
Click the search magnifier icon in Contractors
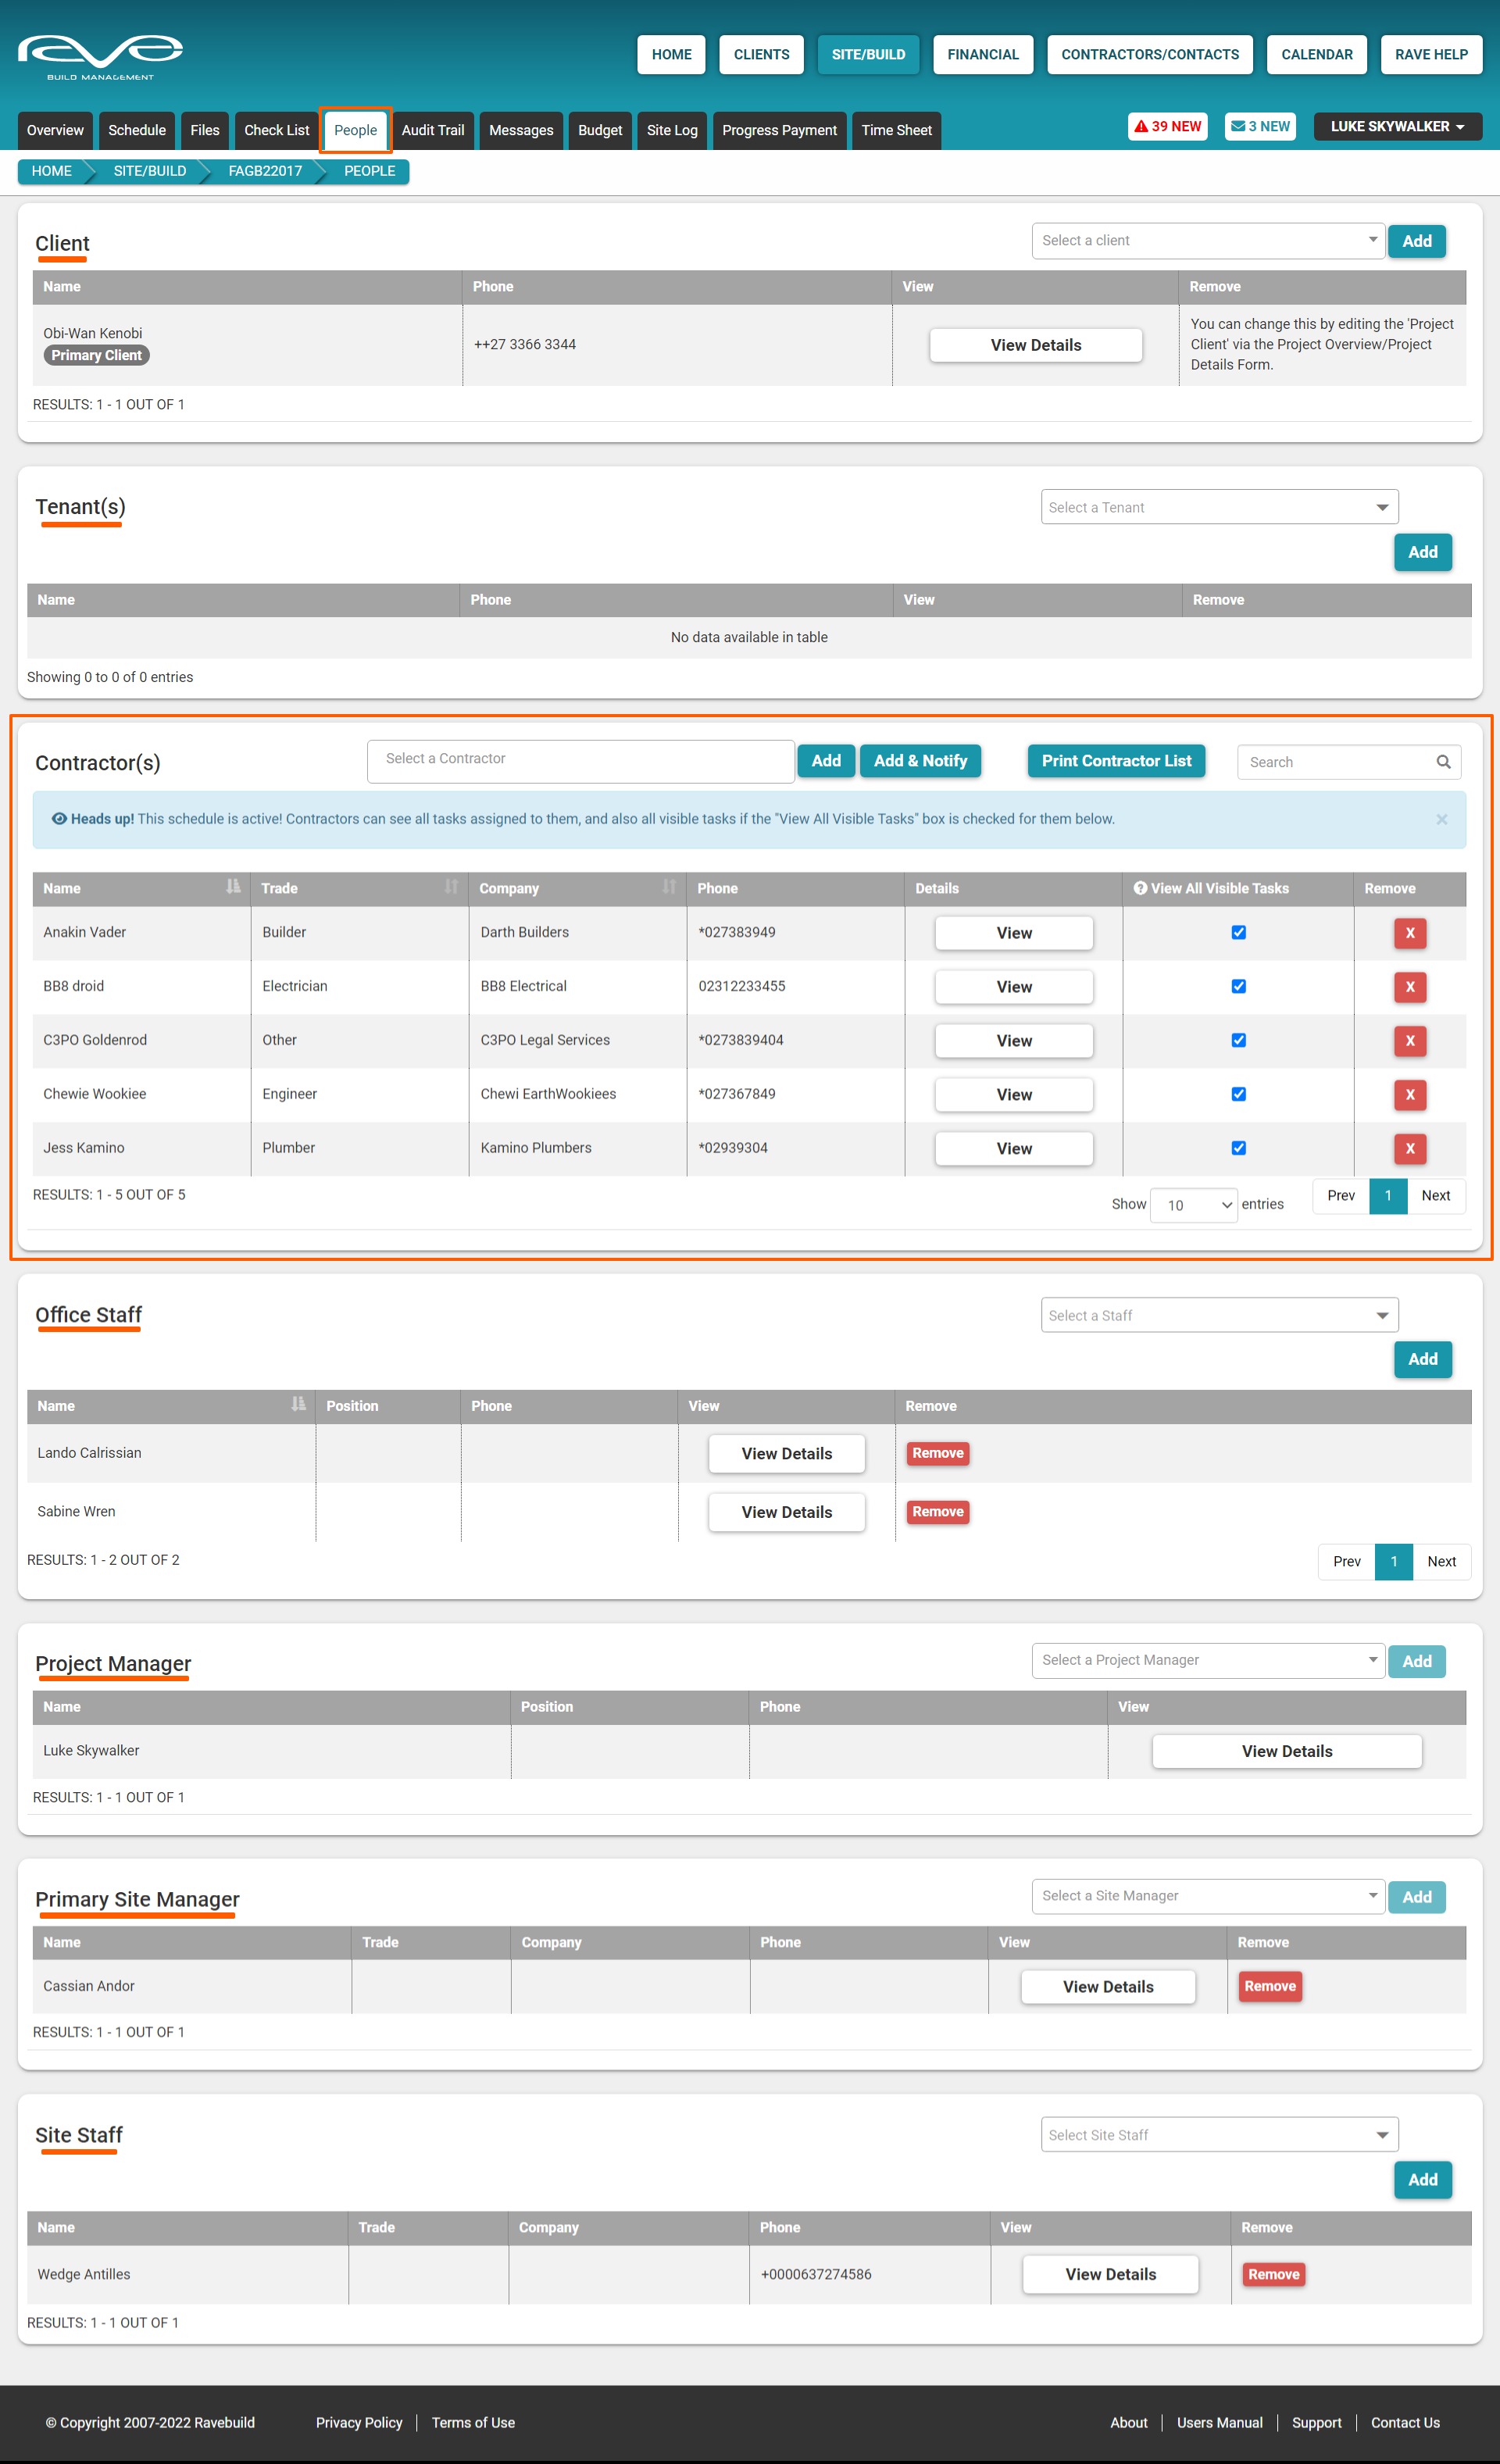pyautogui.click(x=1443, y=762)
